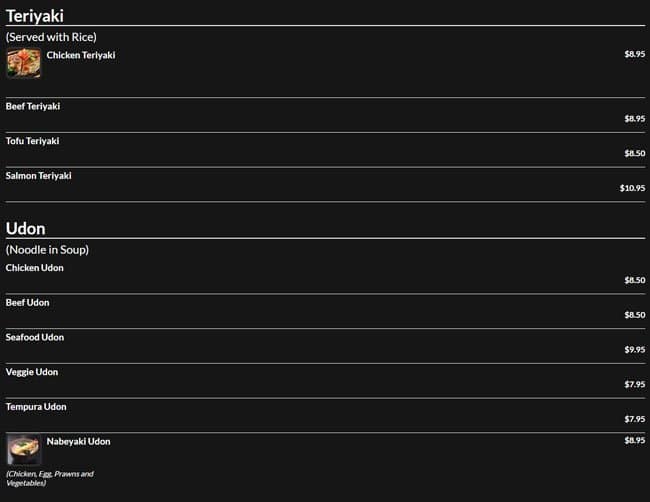The image size is (650, 502).
Task: Click the $8.50 Tofu Teriyaki price
Action: (635, 153)
